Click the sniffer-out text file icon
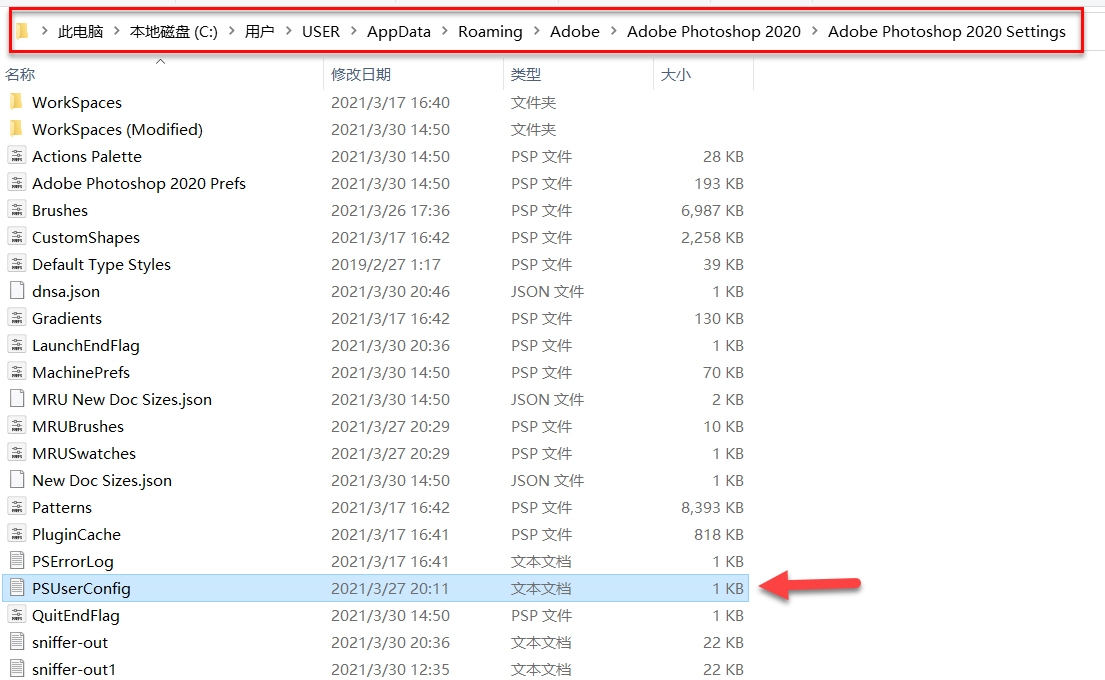 click(15, 642)
